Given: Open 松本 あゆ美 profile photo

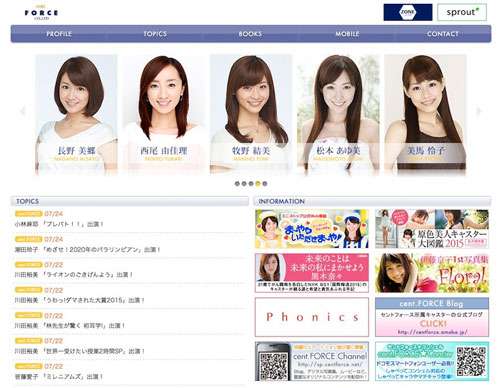Looking at the screenshot, I should click(338, 115).
